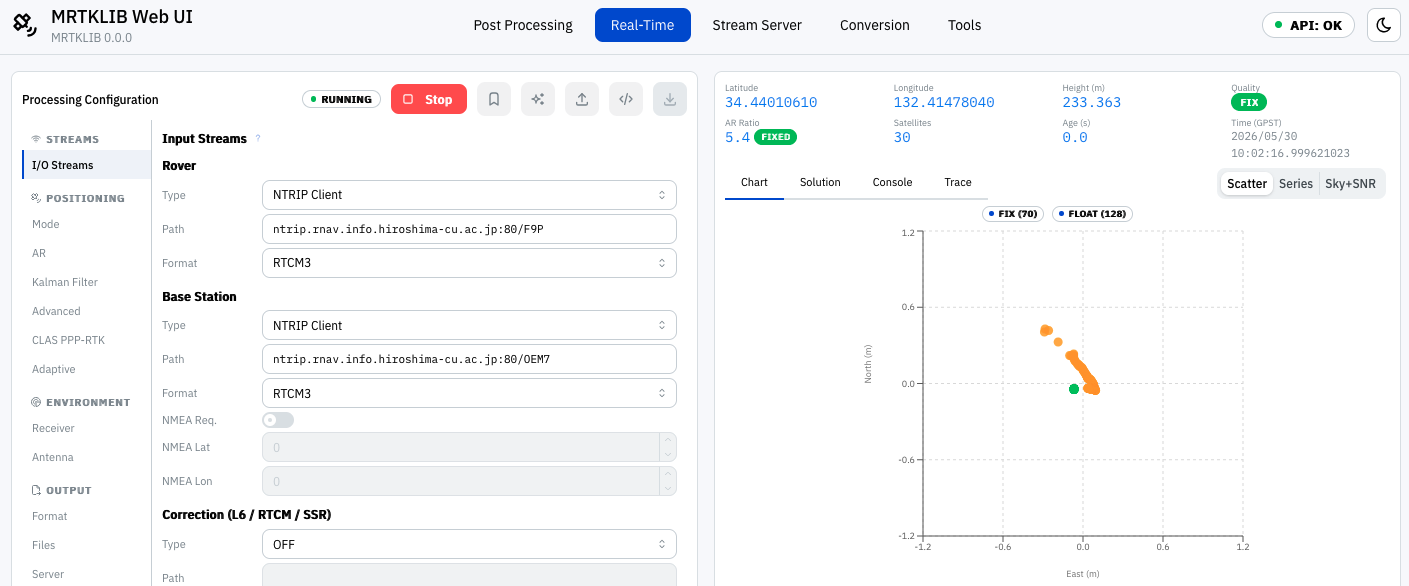Open the Real-Time tab

tap(643, 25)
